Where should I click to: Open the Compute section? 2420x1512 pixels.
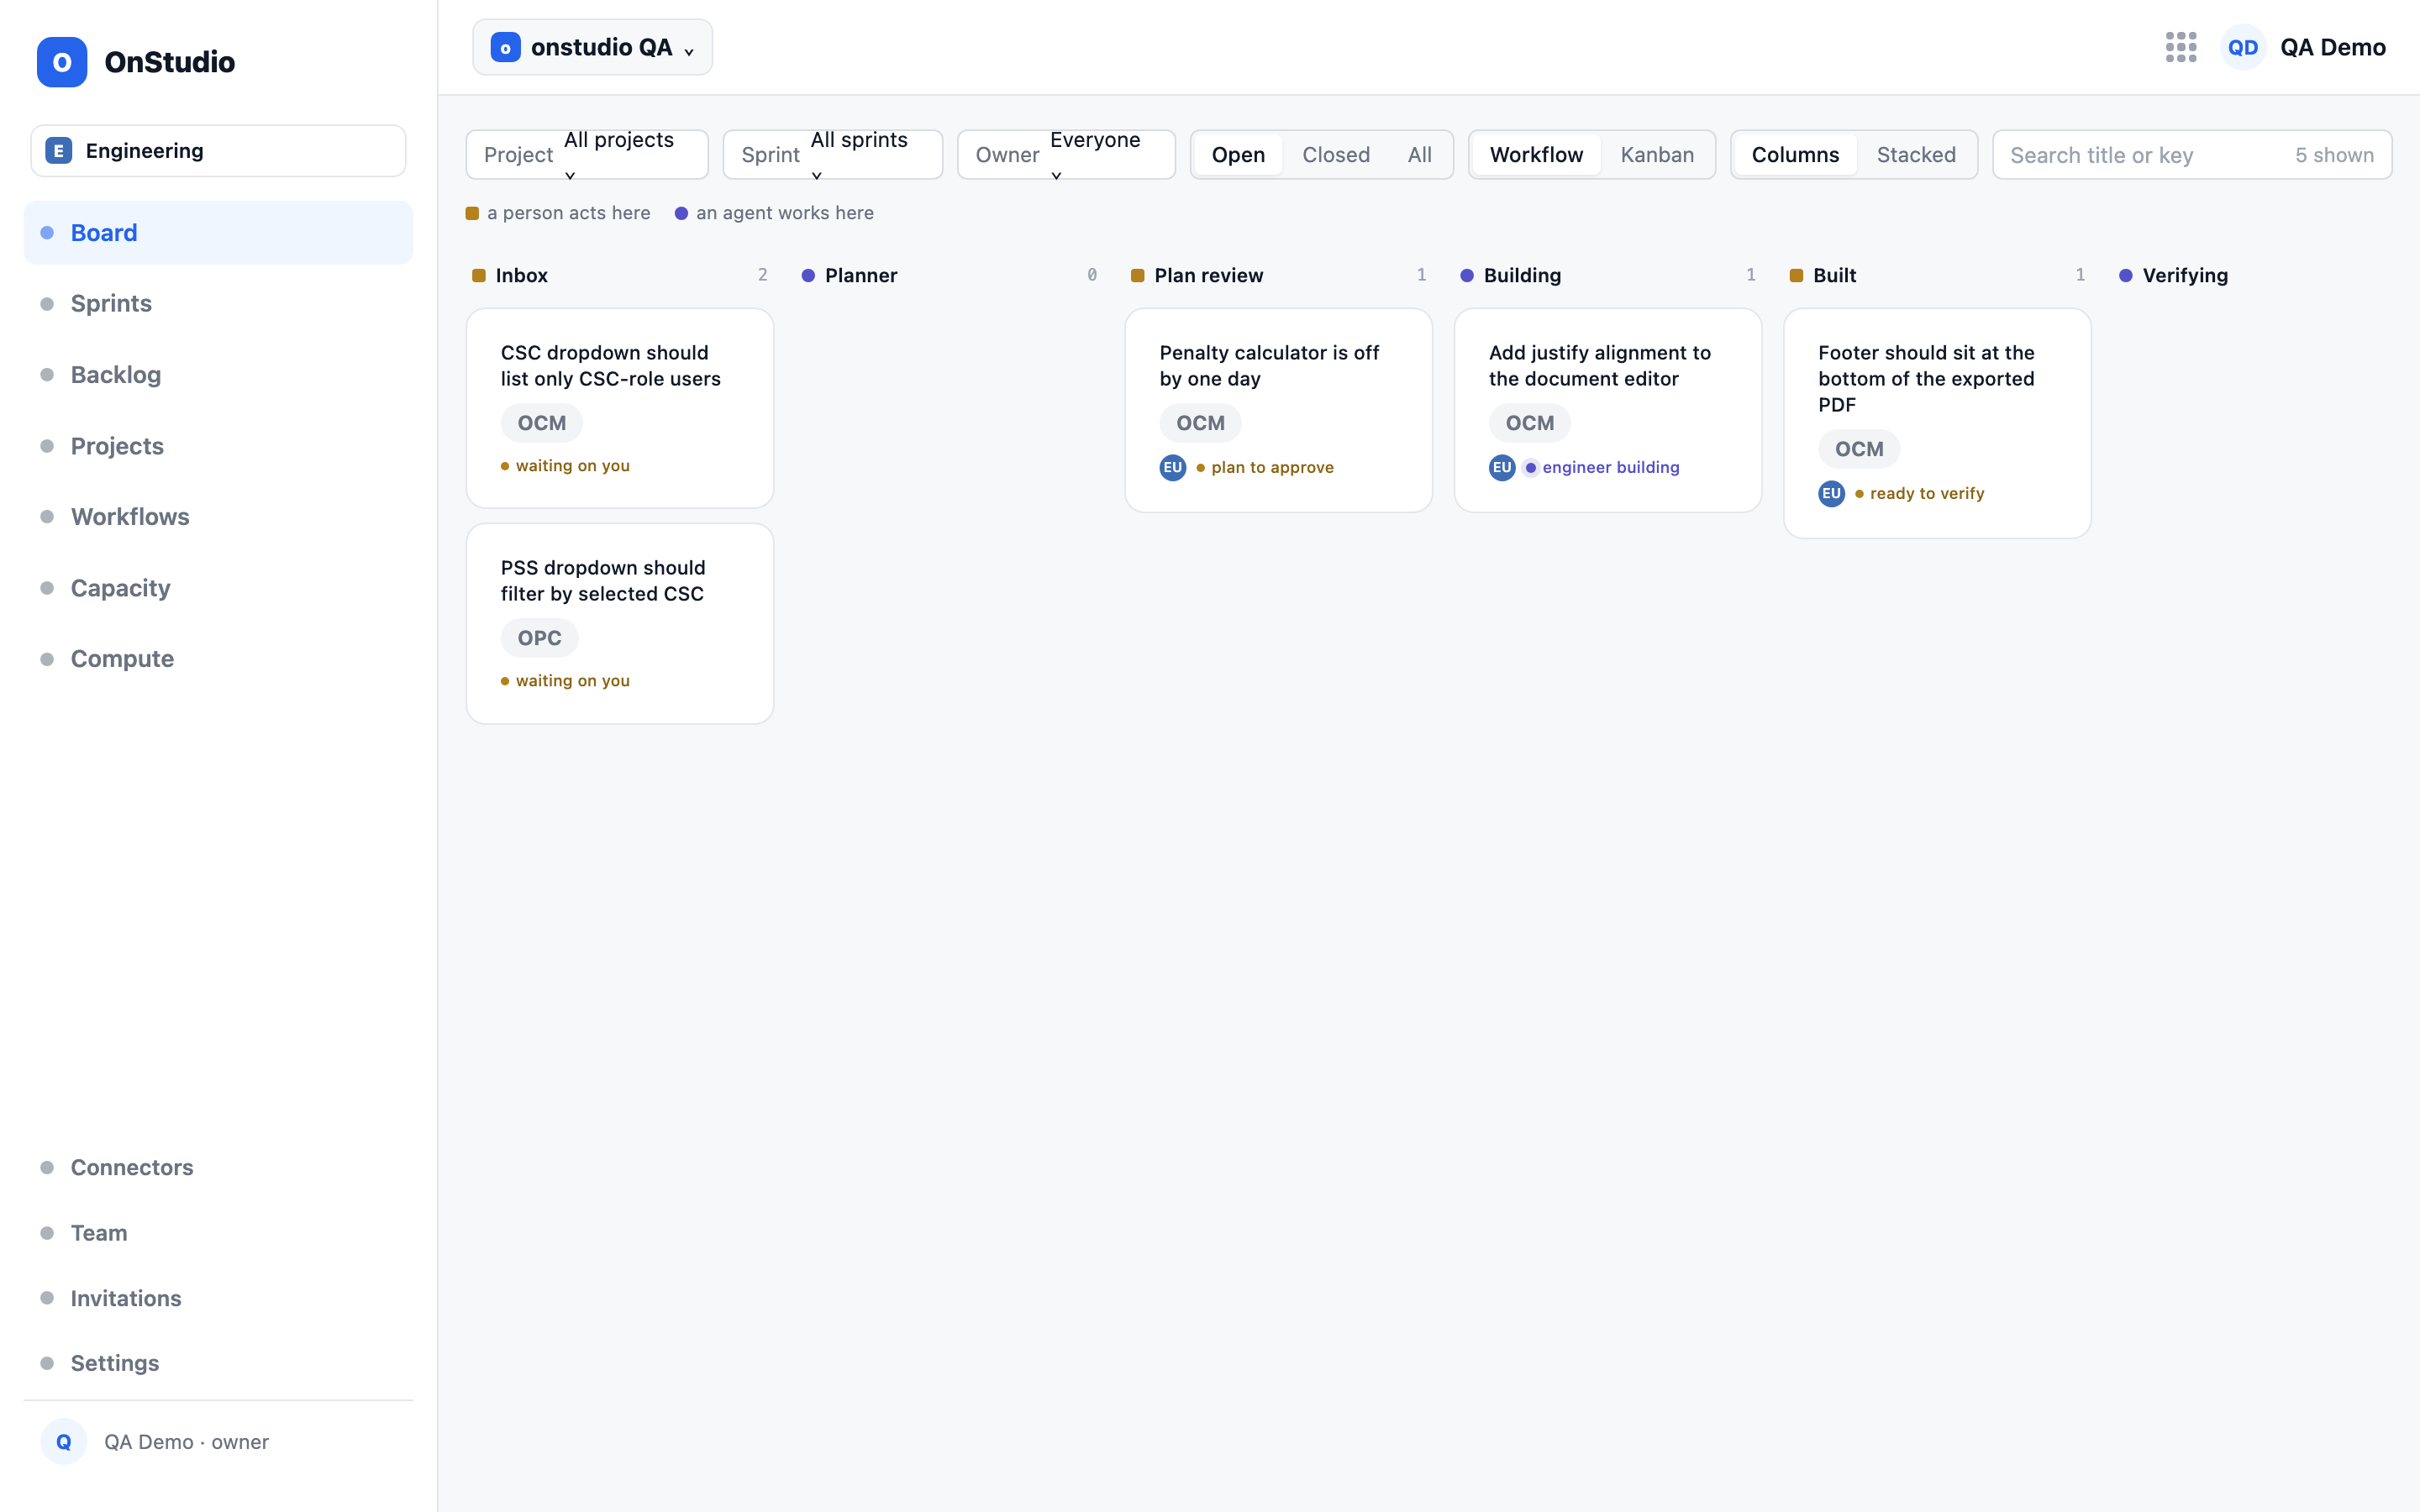click(x=218, y=659)
